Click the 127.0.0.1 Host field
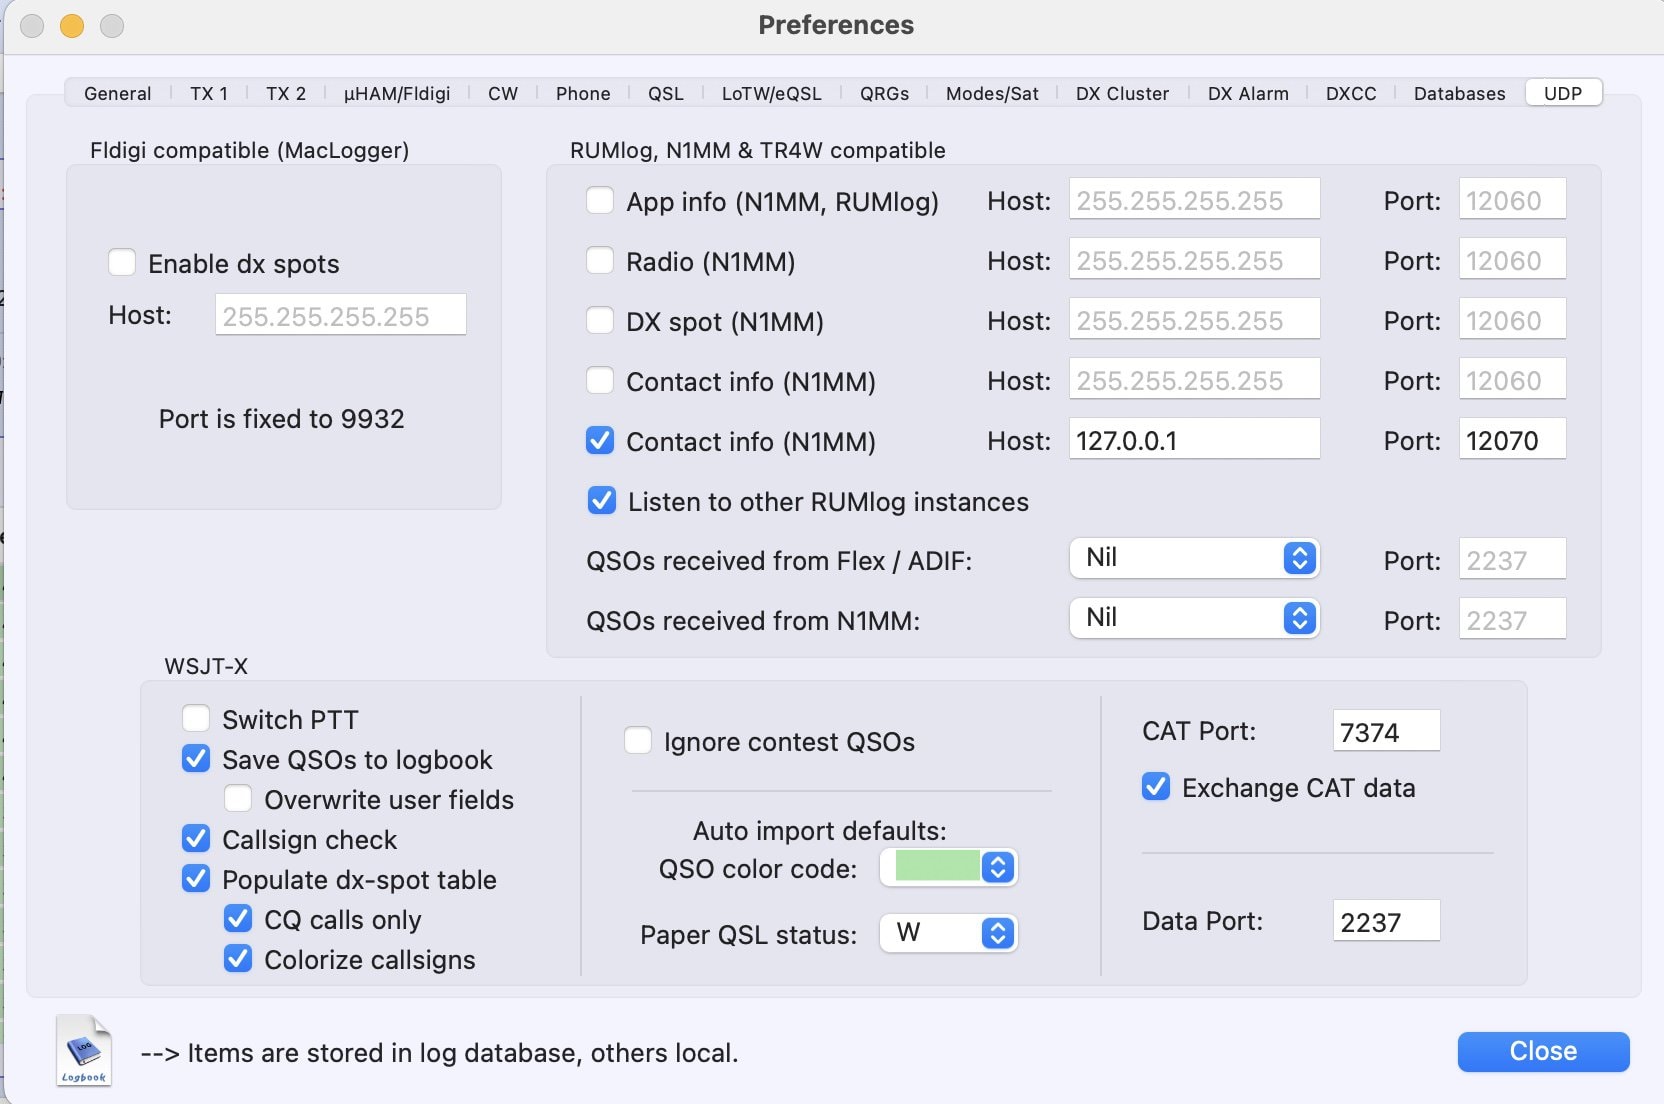 pos(1194,440)
